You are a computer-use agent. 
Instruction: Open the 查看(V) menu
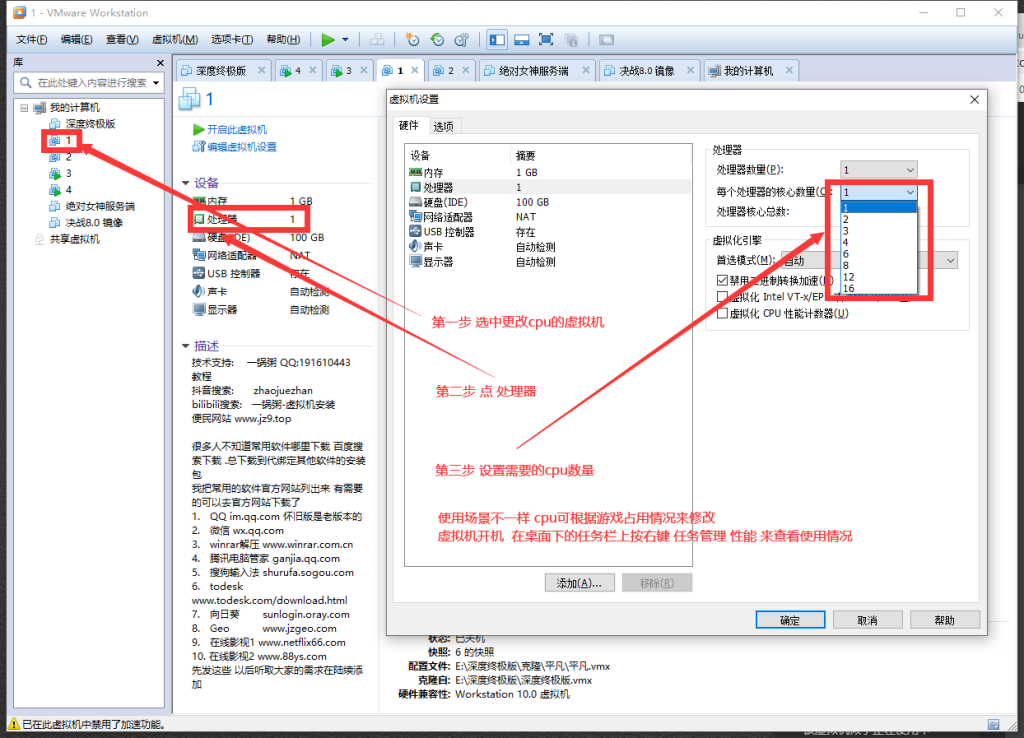[122, 40]
